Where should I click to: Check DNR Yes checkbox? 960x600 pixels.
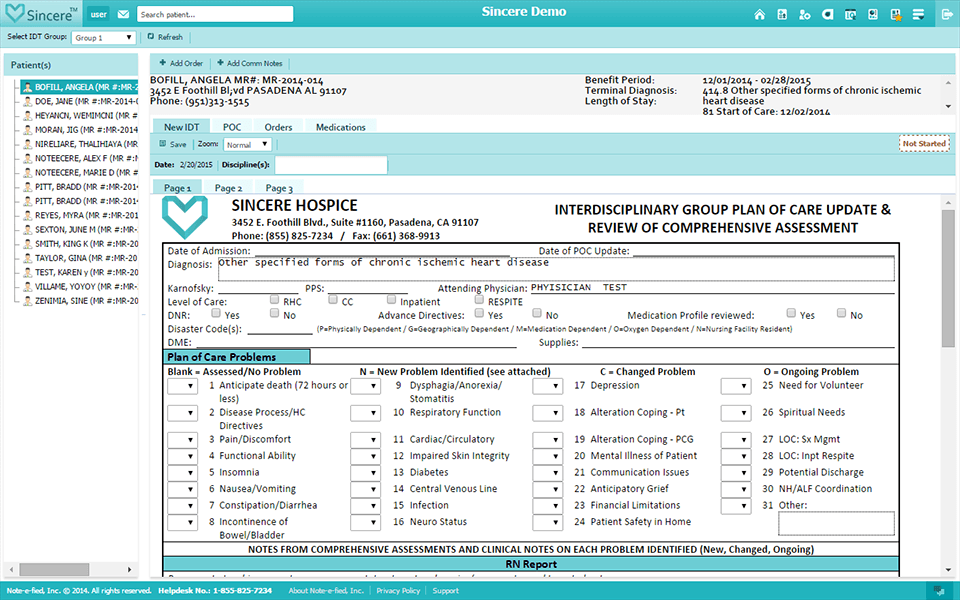[216, 313]
